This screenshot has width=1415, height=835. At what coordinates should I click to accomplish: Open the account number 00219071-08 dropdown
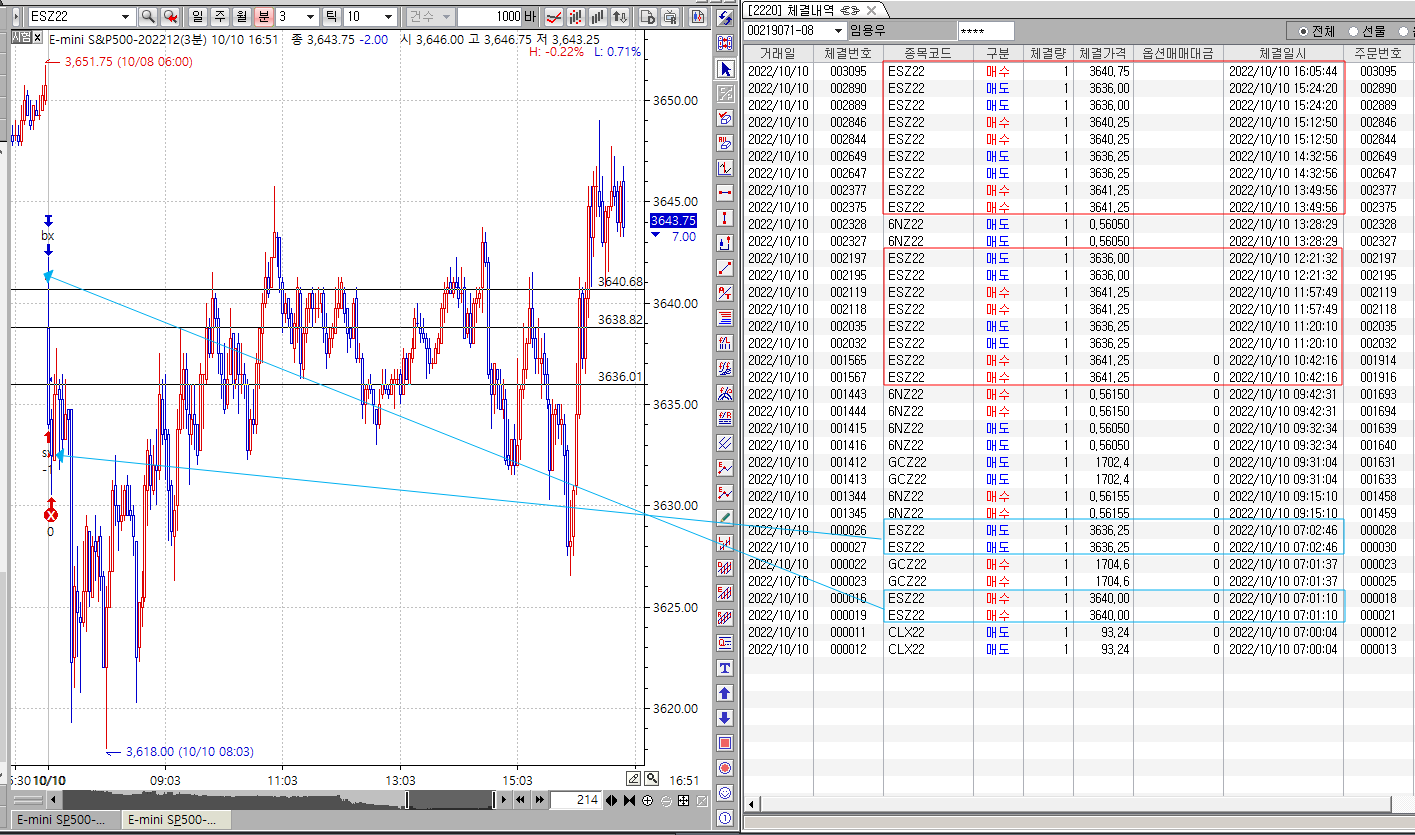point(837,31)
